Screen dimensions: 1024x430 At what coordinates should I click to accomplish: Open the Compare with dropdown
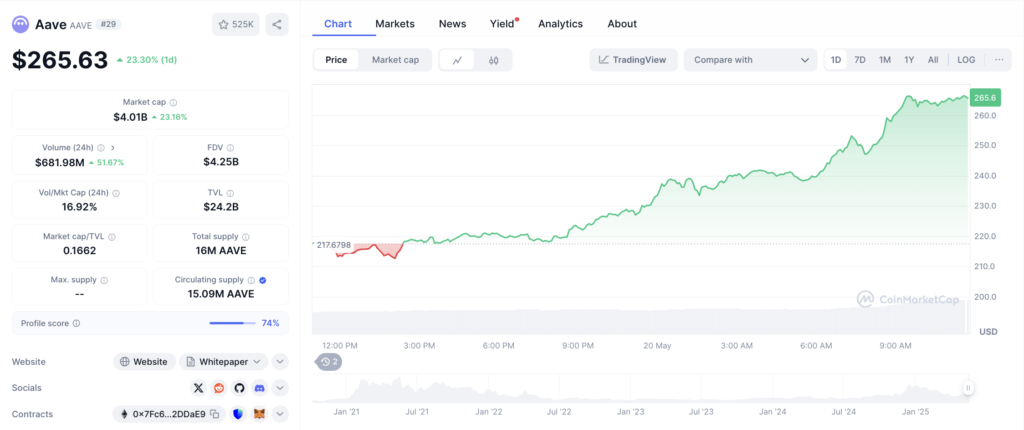tap(750, 60)
